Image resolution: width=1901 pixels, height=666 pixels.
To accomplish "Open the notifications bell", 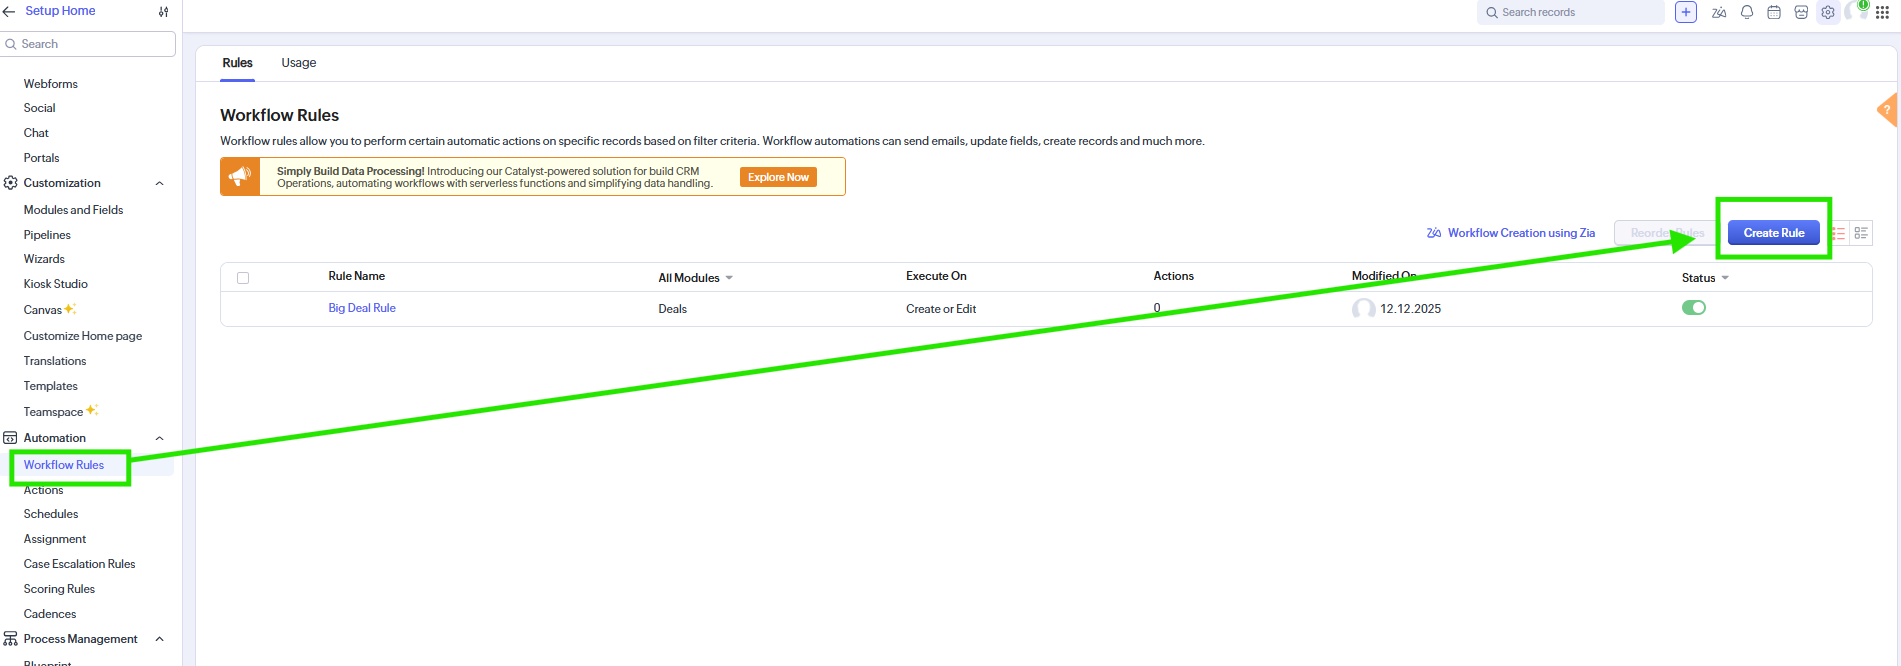I will pos(1747,13).
